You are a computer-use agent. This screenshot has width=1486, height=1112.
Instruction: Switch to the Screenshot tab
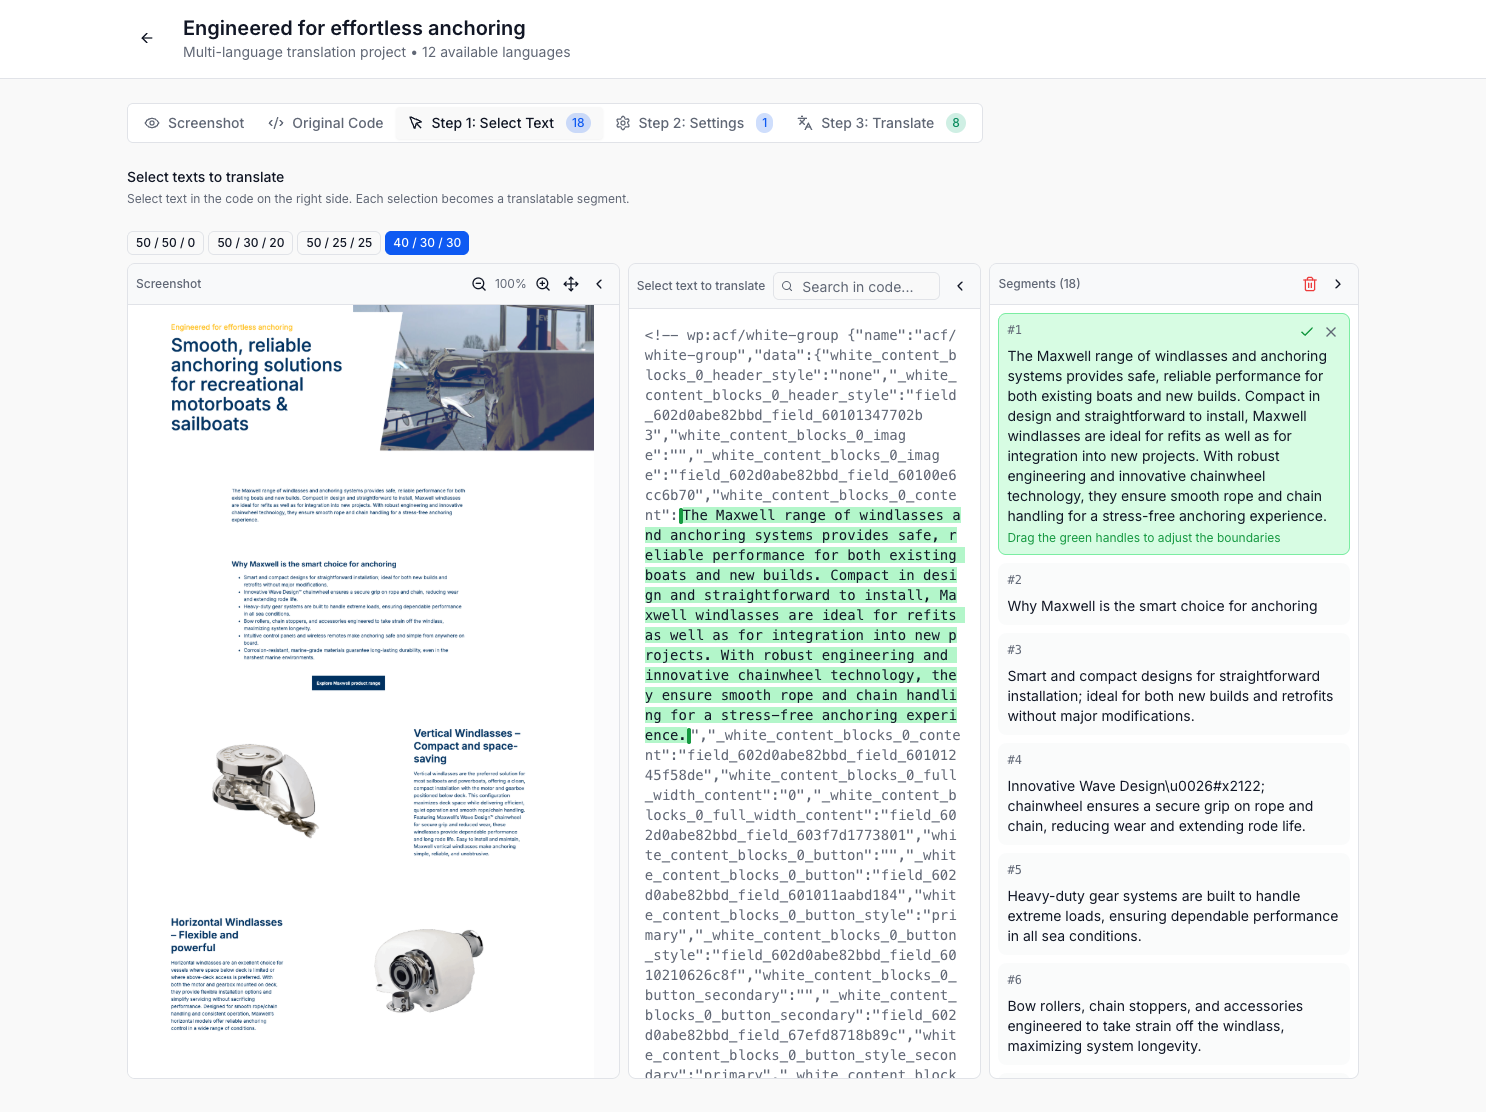tap(195, 123)
